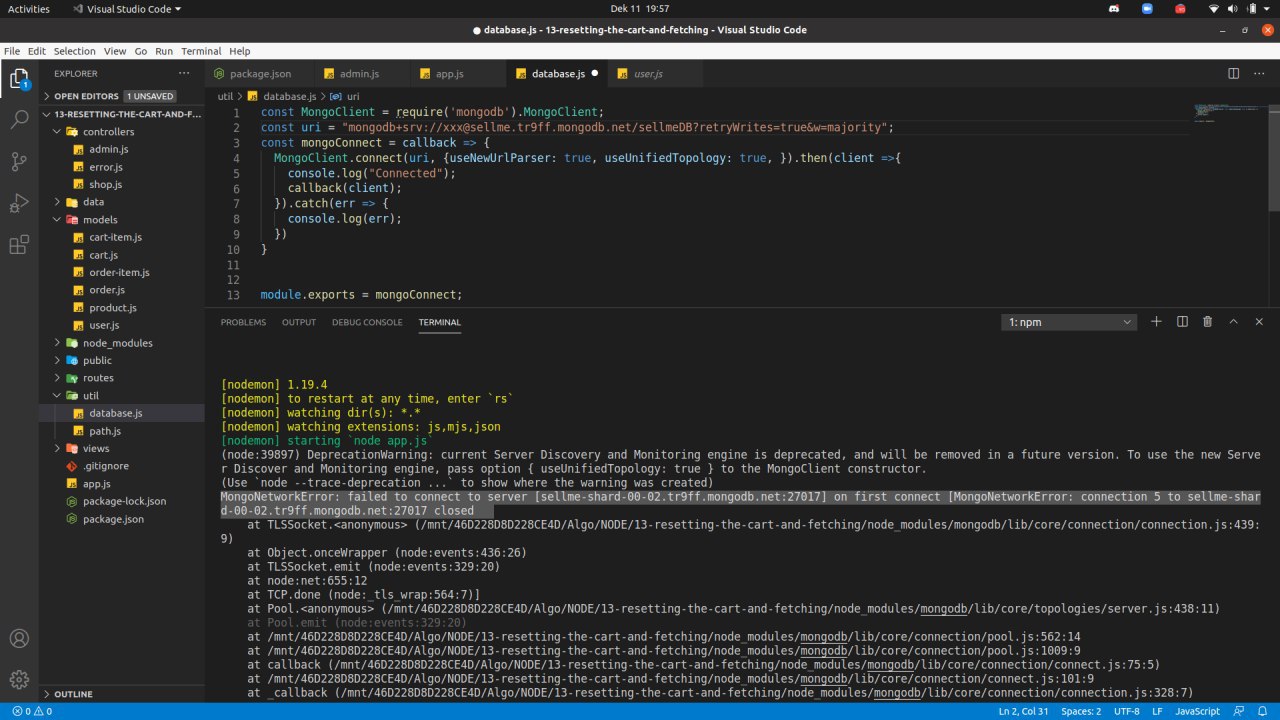Kill the terminal with trash icon

tap(1207, 322)
